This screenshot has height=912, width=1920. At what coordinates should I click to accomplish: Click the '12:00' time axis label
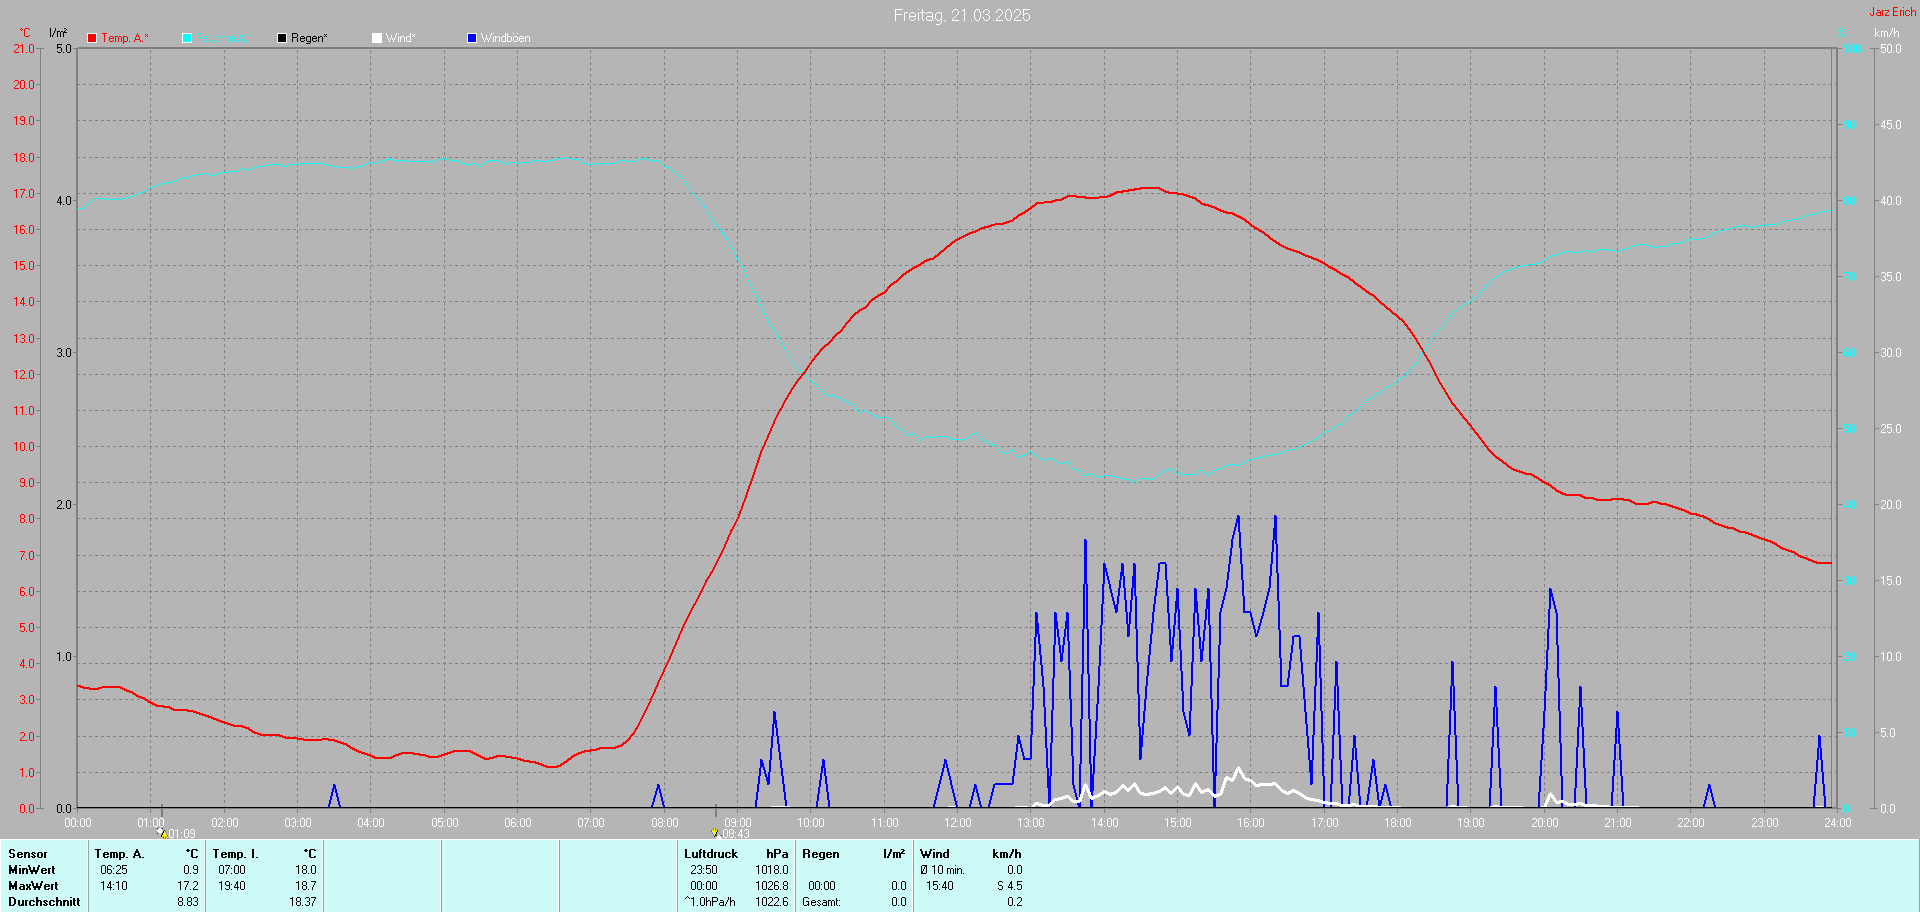pos(958,823)
